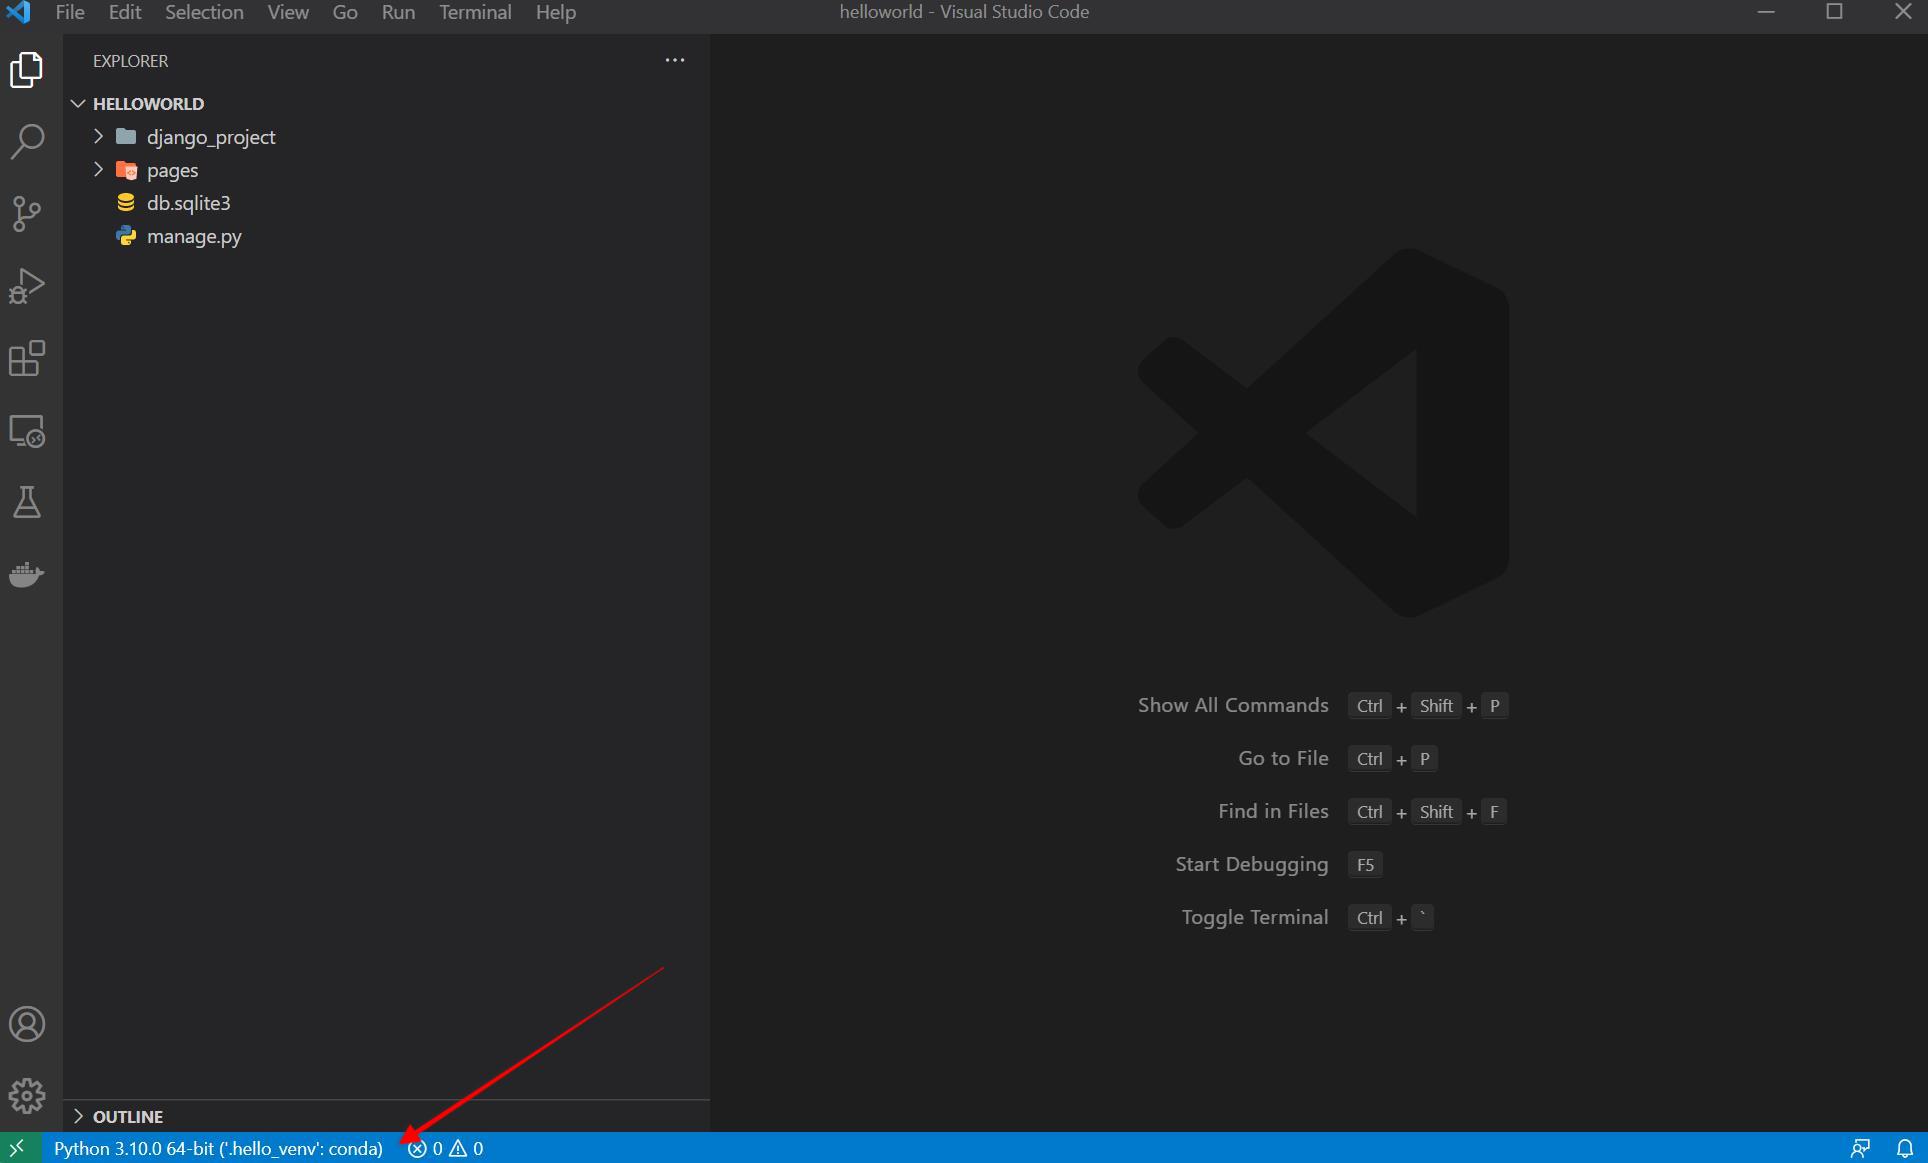Open the Run menu

[x=398, y=12]
